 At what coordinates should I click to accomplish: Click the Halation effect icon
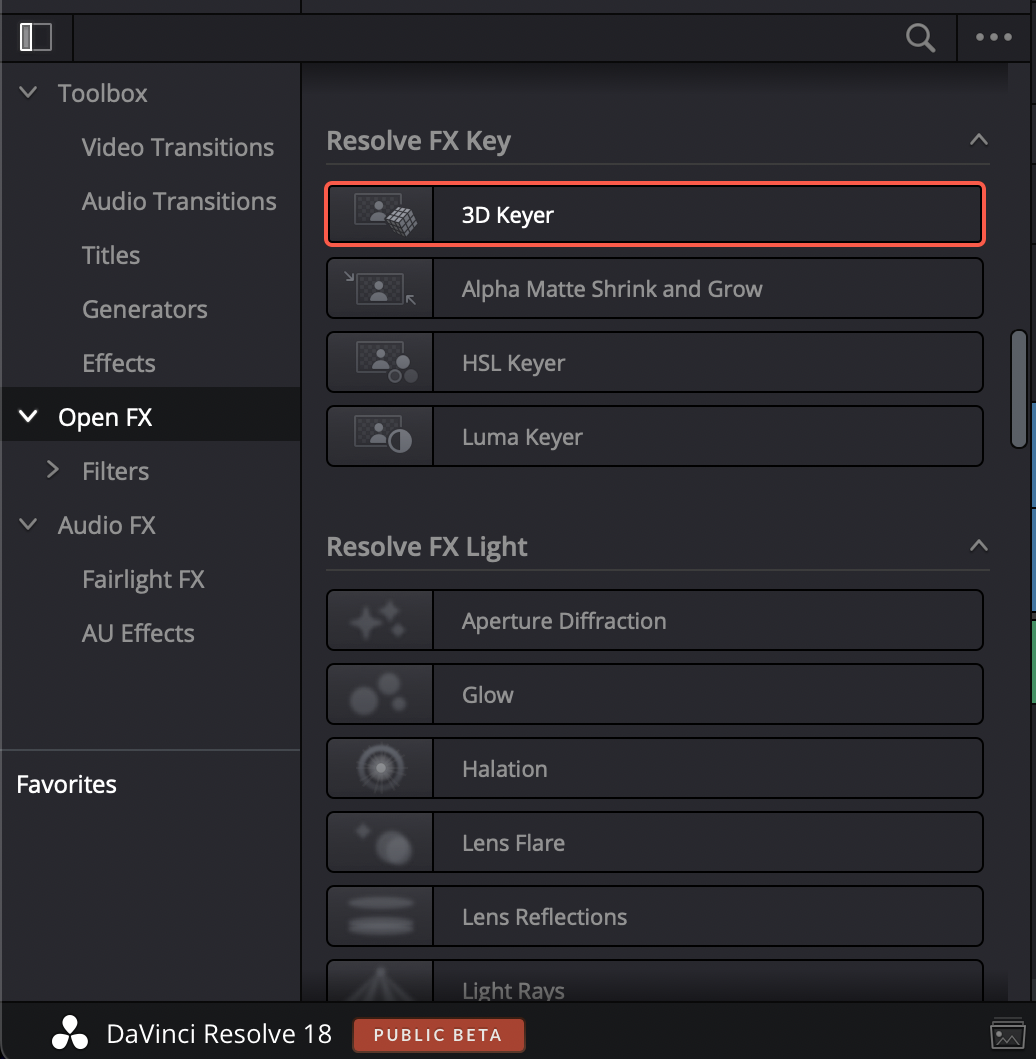pos(380,769)
